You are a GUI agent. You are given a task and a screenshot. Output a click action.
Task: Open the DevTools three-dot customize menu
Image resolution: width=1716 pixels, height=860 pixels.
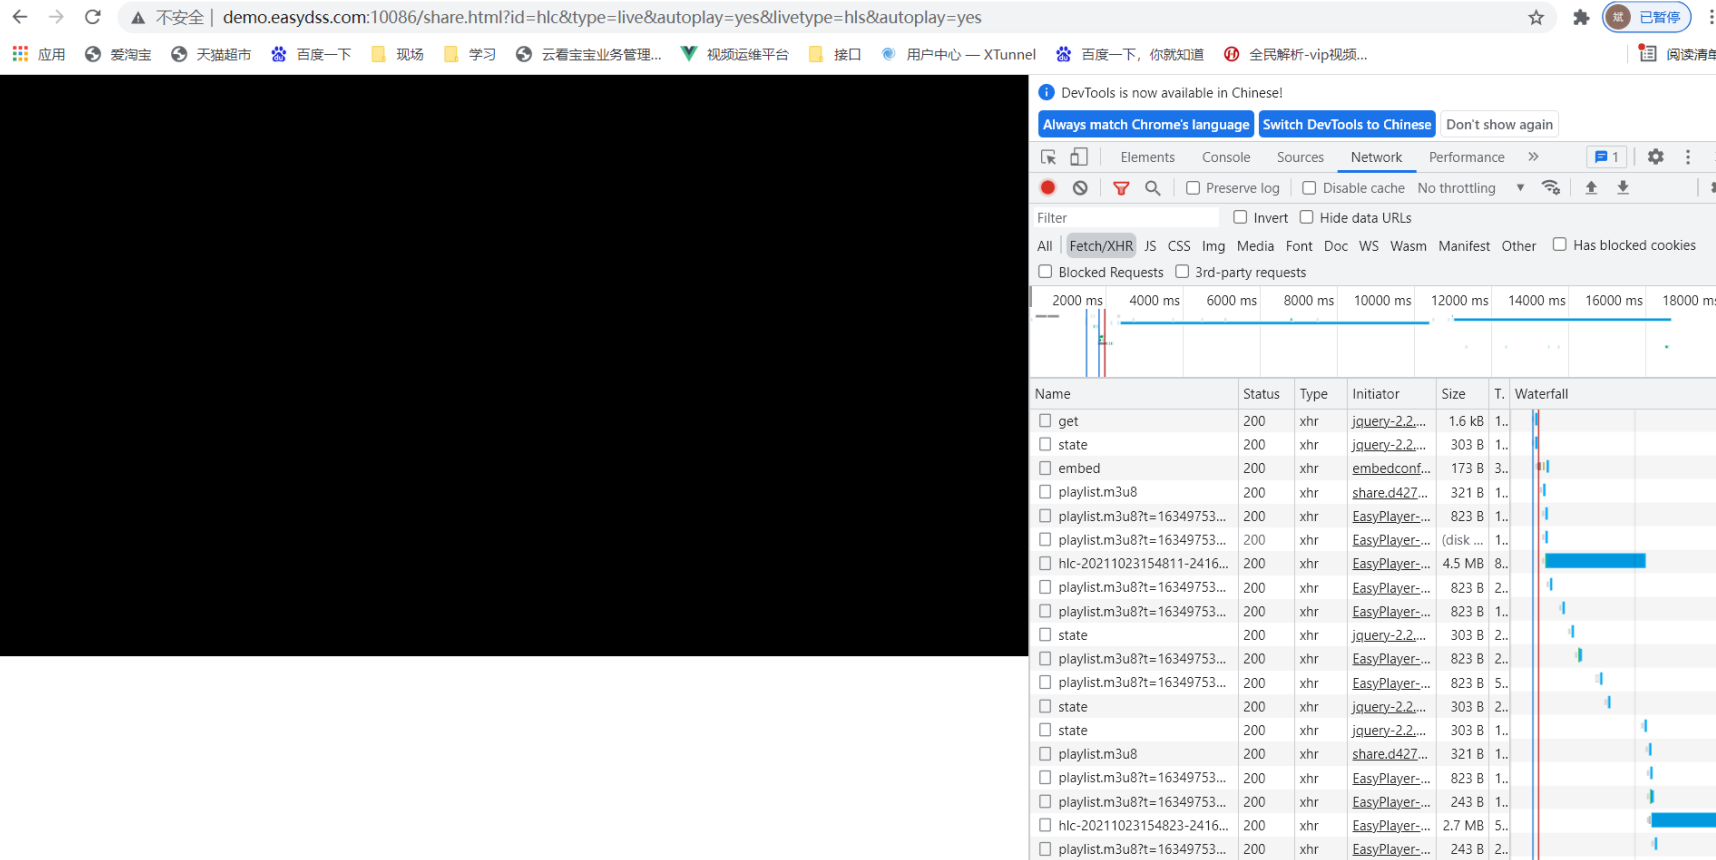pyautogui.click(x=1688, y=157)
